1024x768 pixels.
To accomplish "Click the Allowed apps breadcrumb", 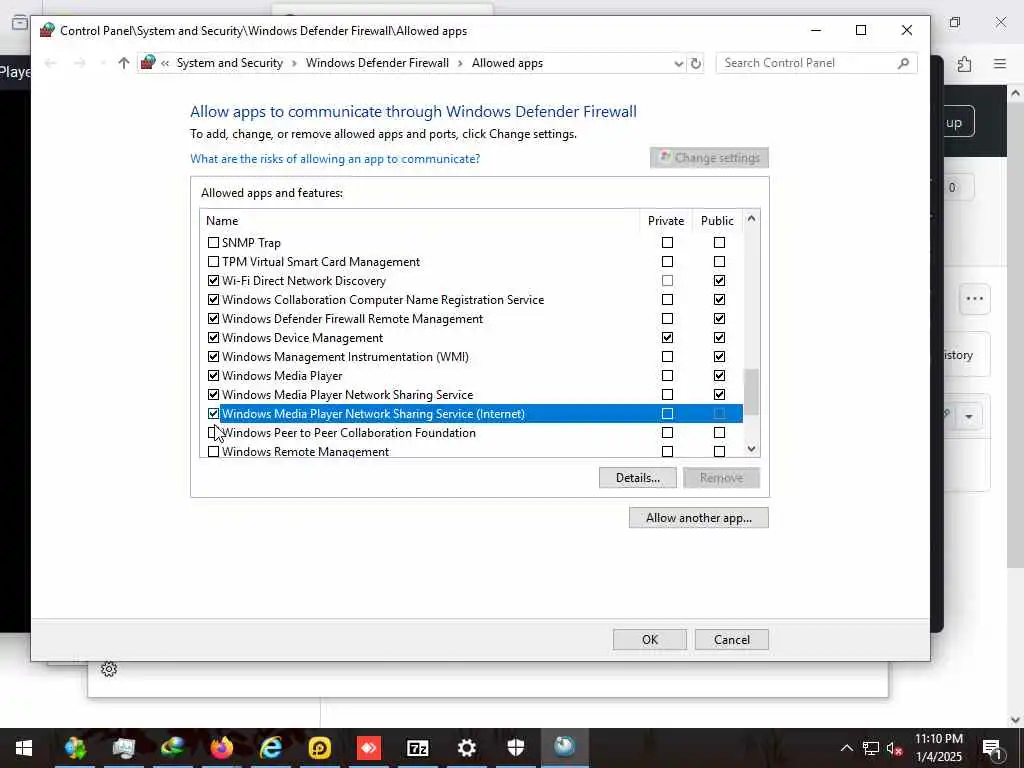I will tap(507, 63).
